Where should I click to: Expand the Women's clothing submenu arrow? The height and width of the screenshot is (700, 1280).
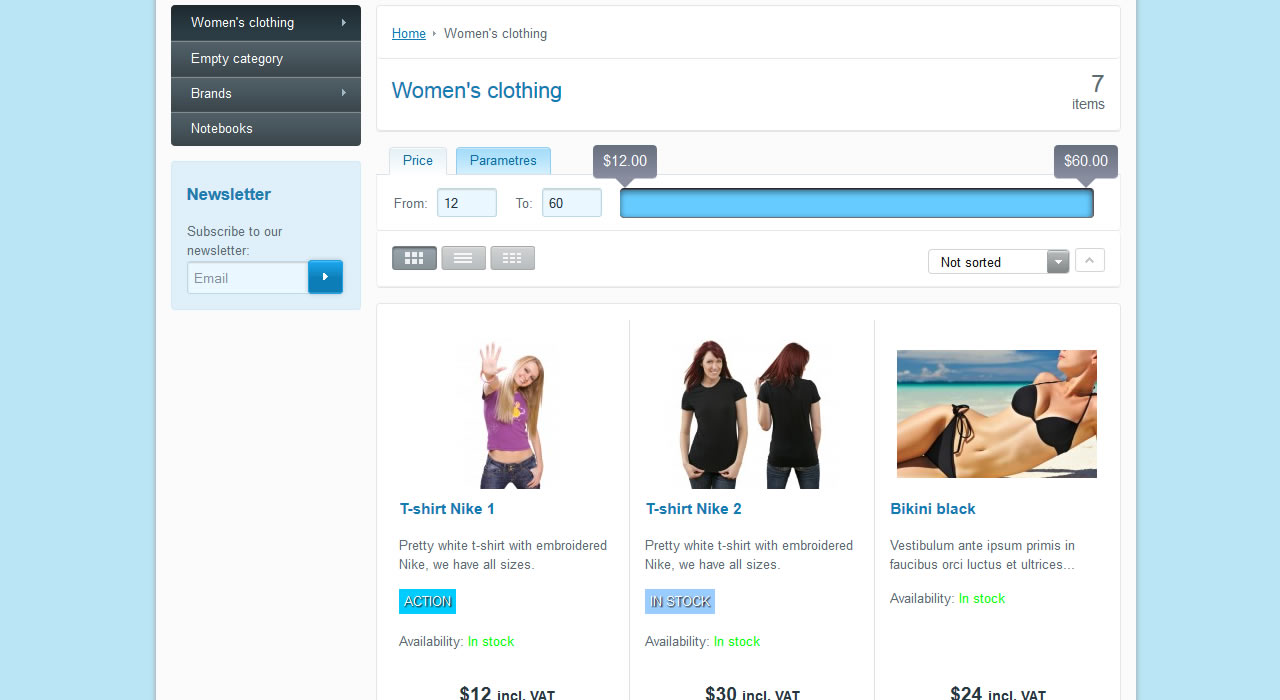tap(344, 22)
